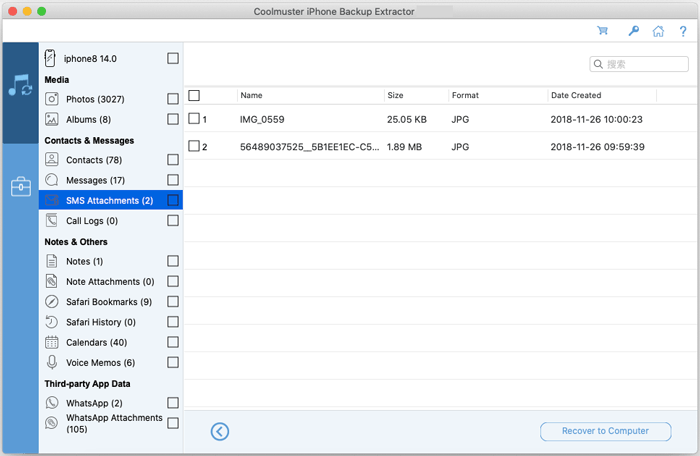The width and height of the screenshot is (700, 456).
Task: Click the Note Attachments paperclip icon
Action: point(52,281)
